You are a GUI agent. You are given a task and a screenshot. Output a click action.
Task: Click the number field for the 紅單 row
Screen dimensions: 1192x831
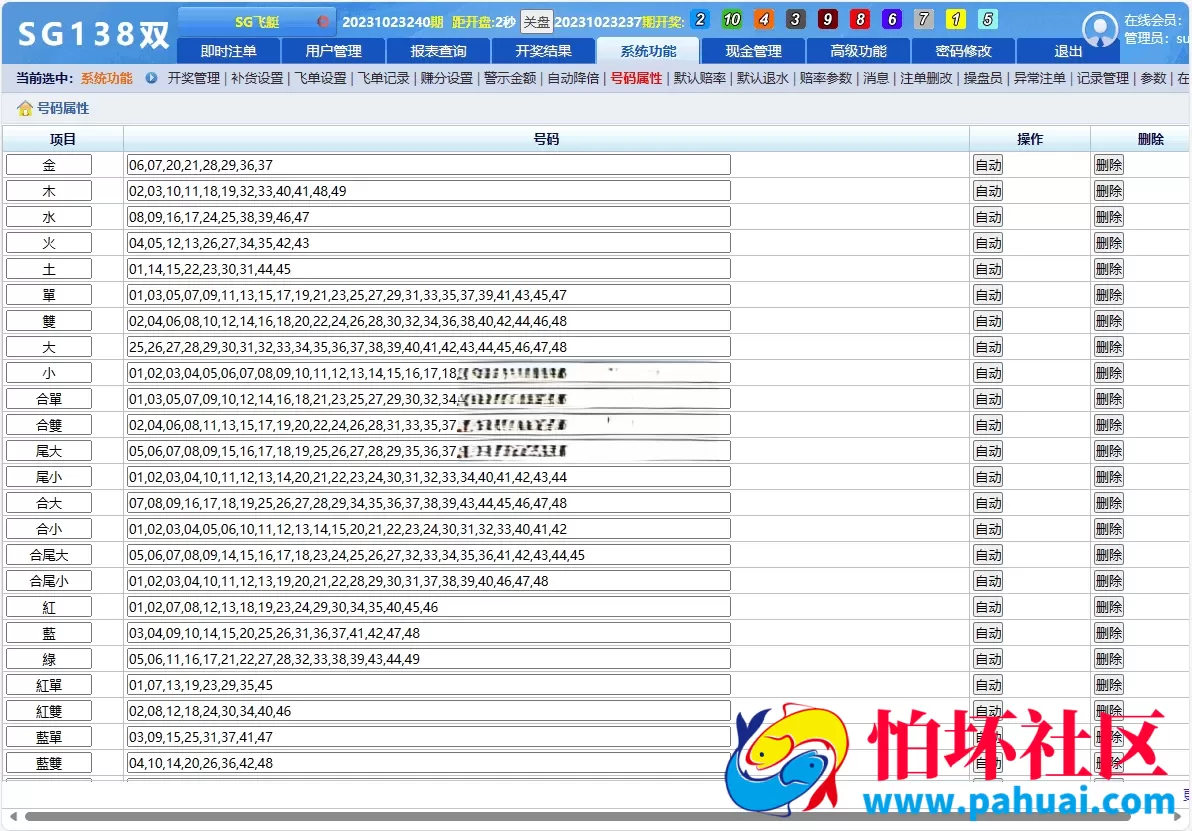pos(428,684)
